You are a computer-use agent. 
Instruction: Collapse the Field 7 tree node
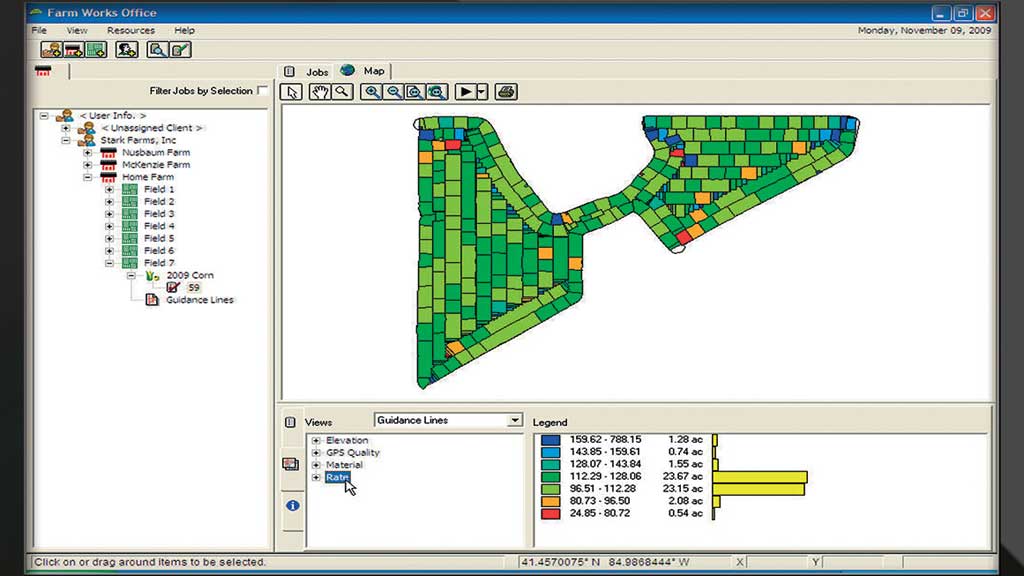pyautogui.click(x=110, y=263)
